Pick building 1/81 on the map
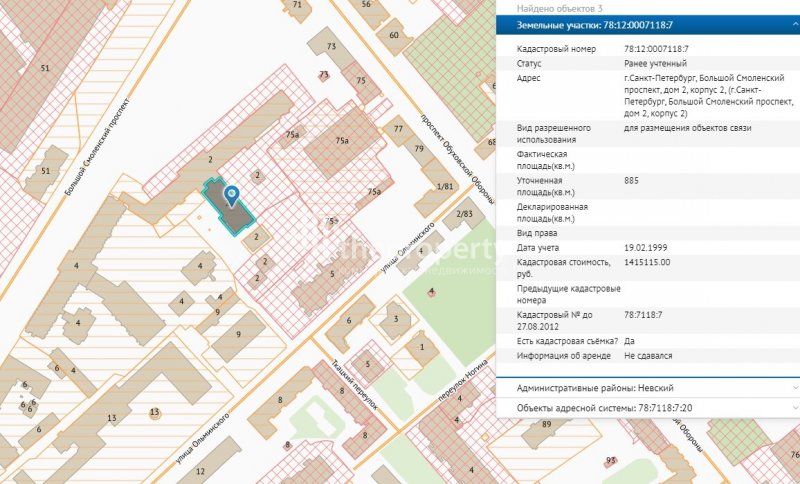Viewport: 800px width, 484px height. point(445,186)
